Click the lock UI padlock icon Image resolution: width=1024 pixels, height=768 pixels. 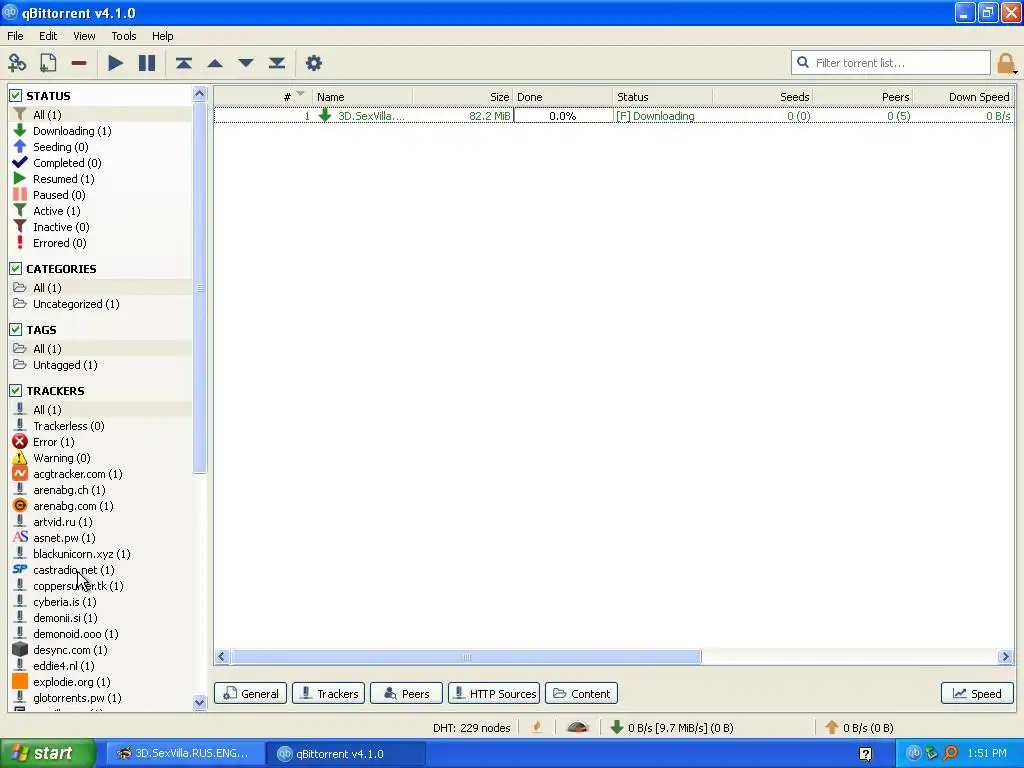coord(1005,63)
